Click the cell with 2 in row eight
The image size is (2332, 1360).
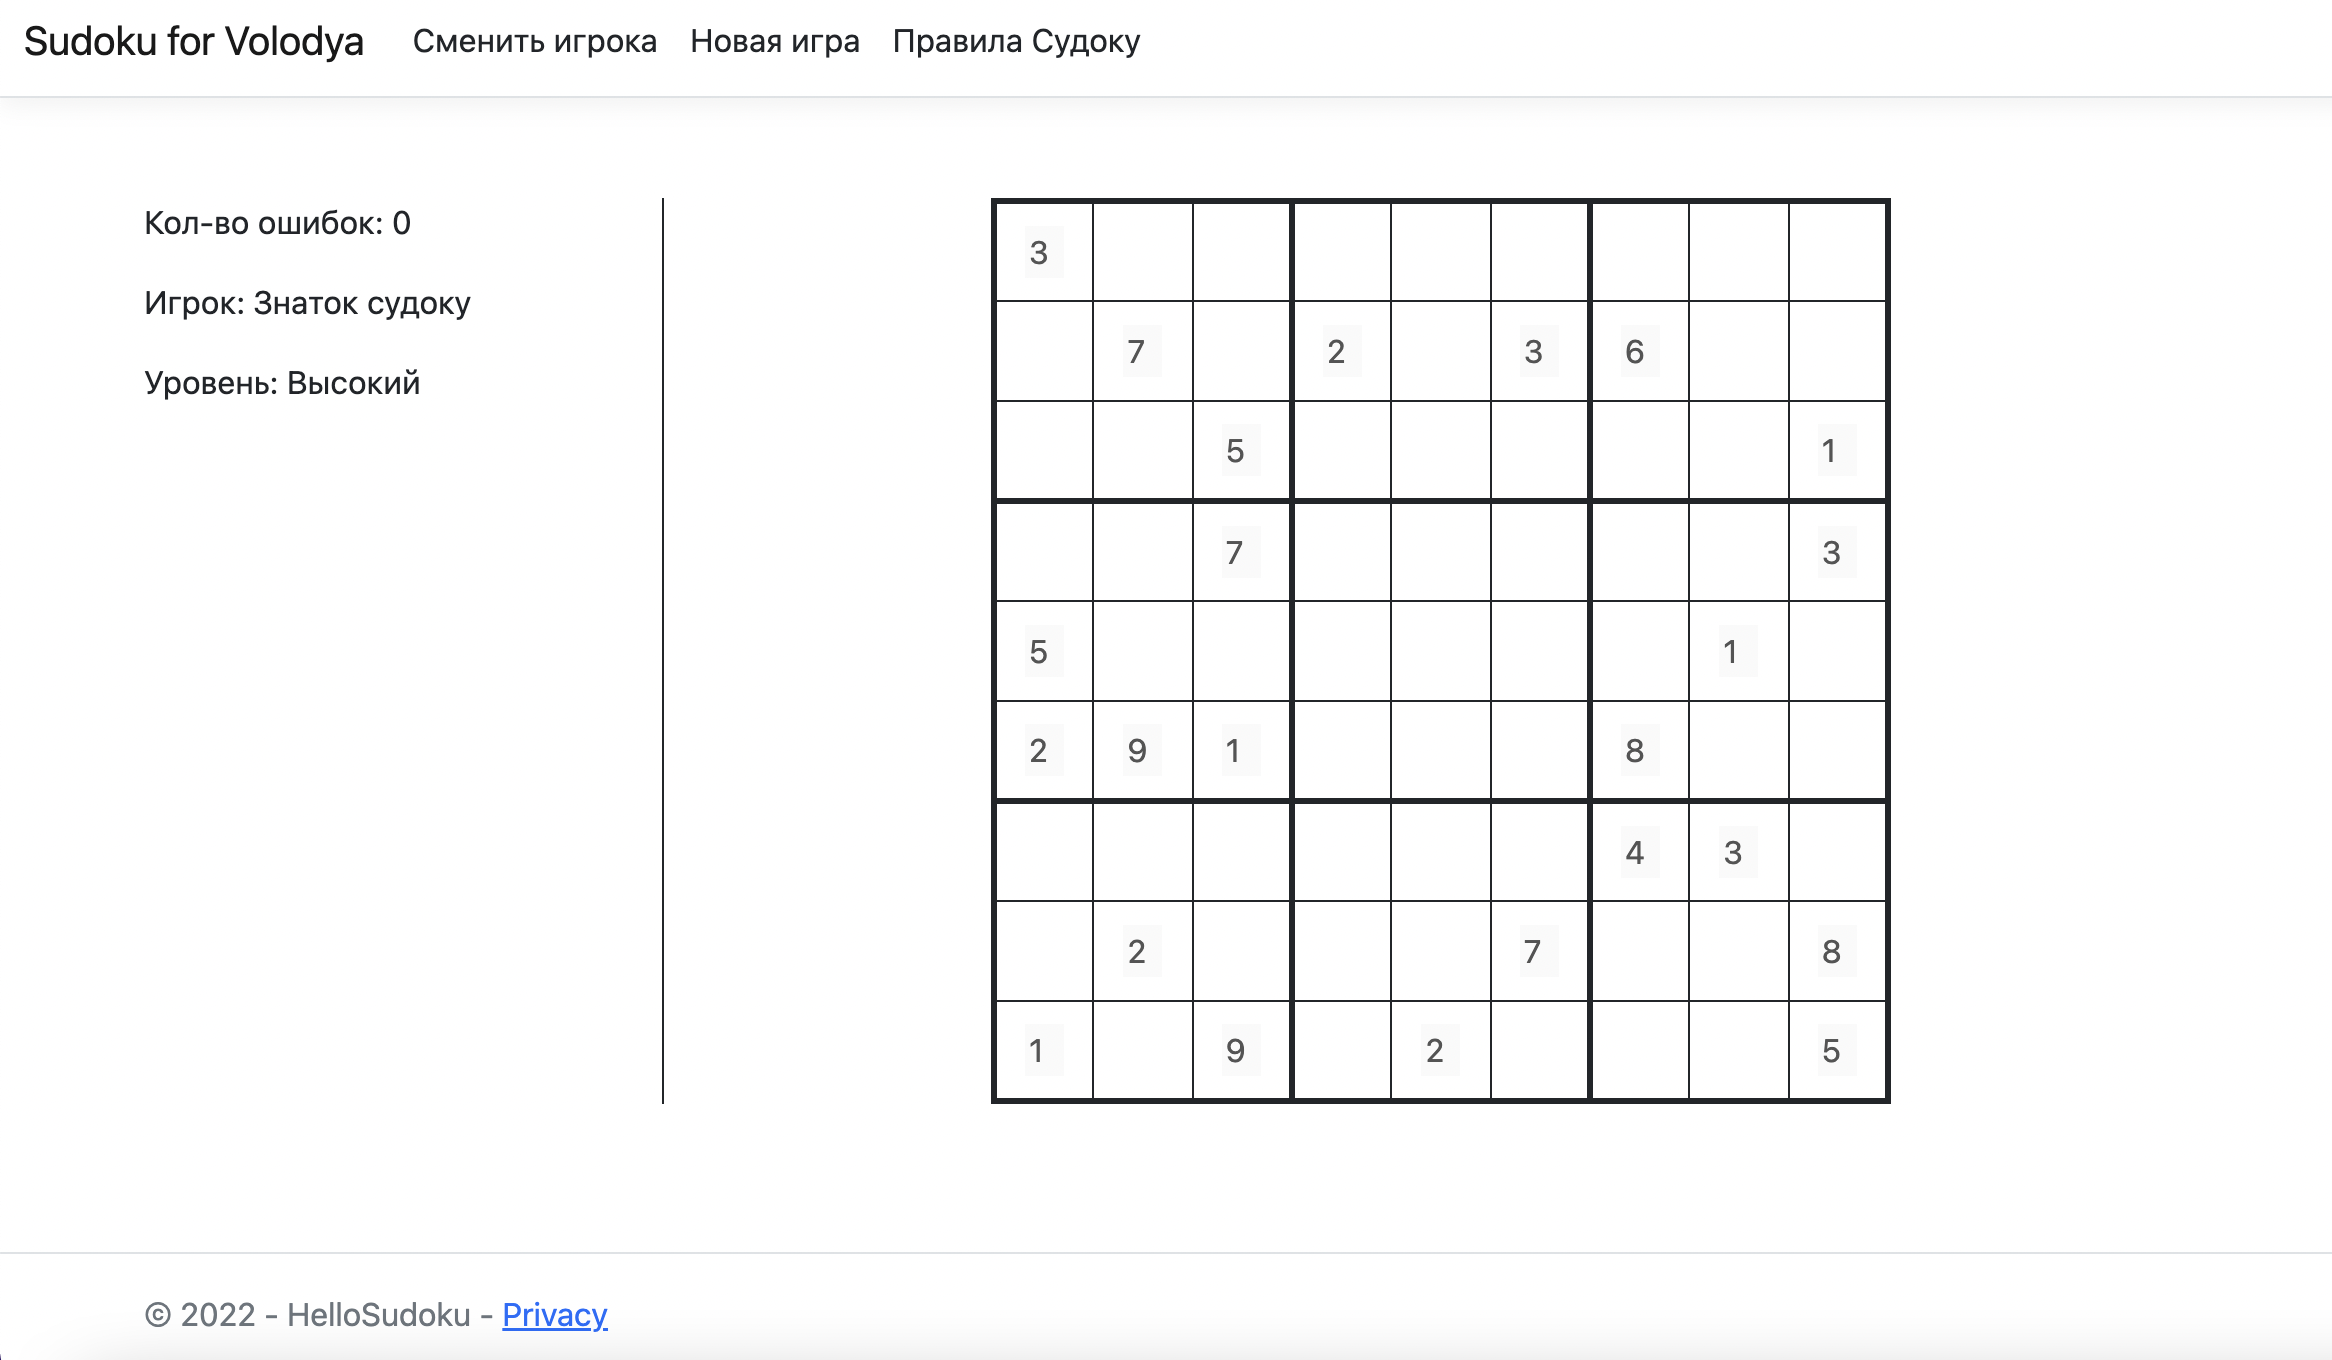tap(1140, 952)
